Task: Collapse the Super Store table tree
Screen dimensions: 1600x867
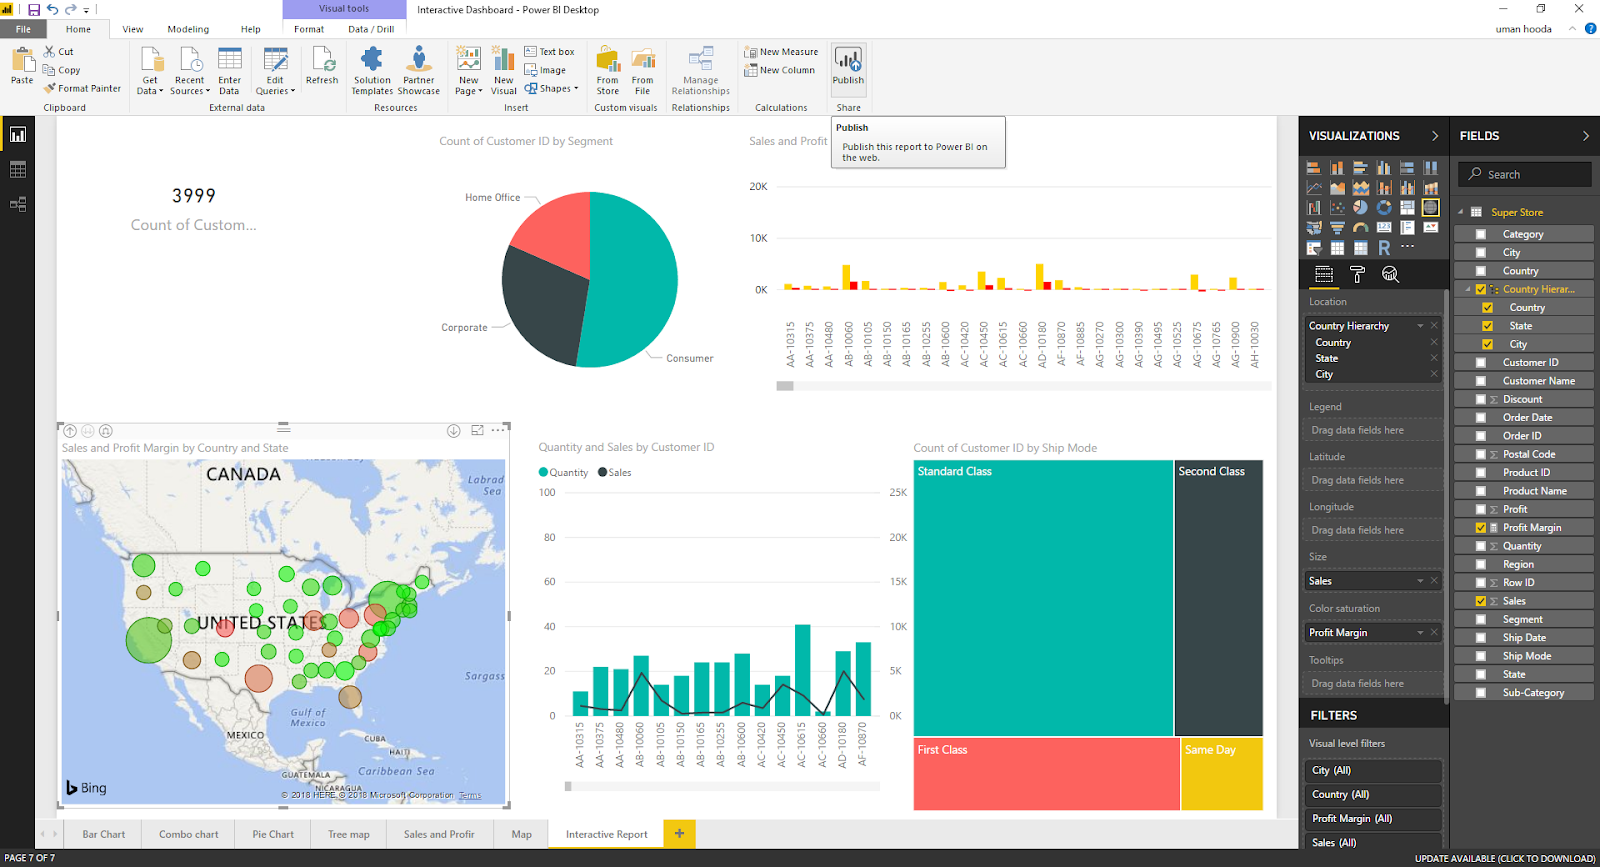Action: coord(1461,212)
